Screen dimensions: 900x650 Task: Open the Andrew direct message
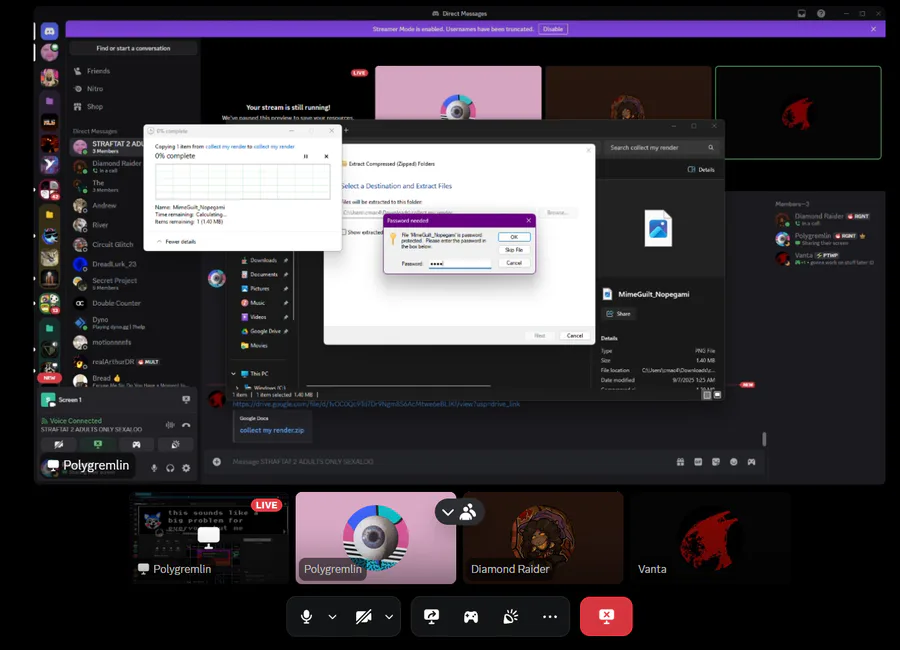click(107, 206)
